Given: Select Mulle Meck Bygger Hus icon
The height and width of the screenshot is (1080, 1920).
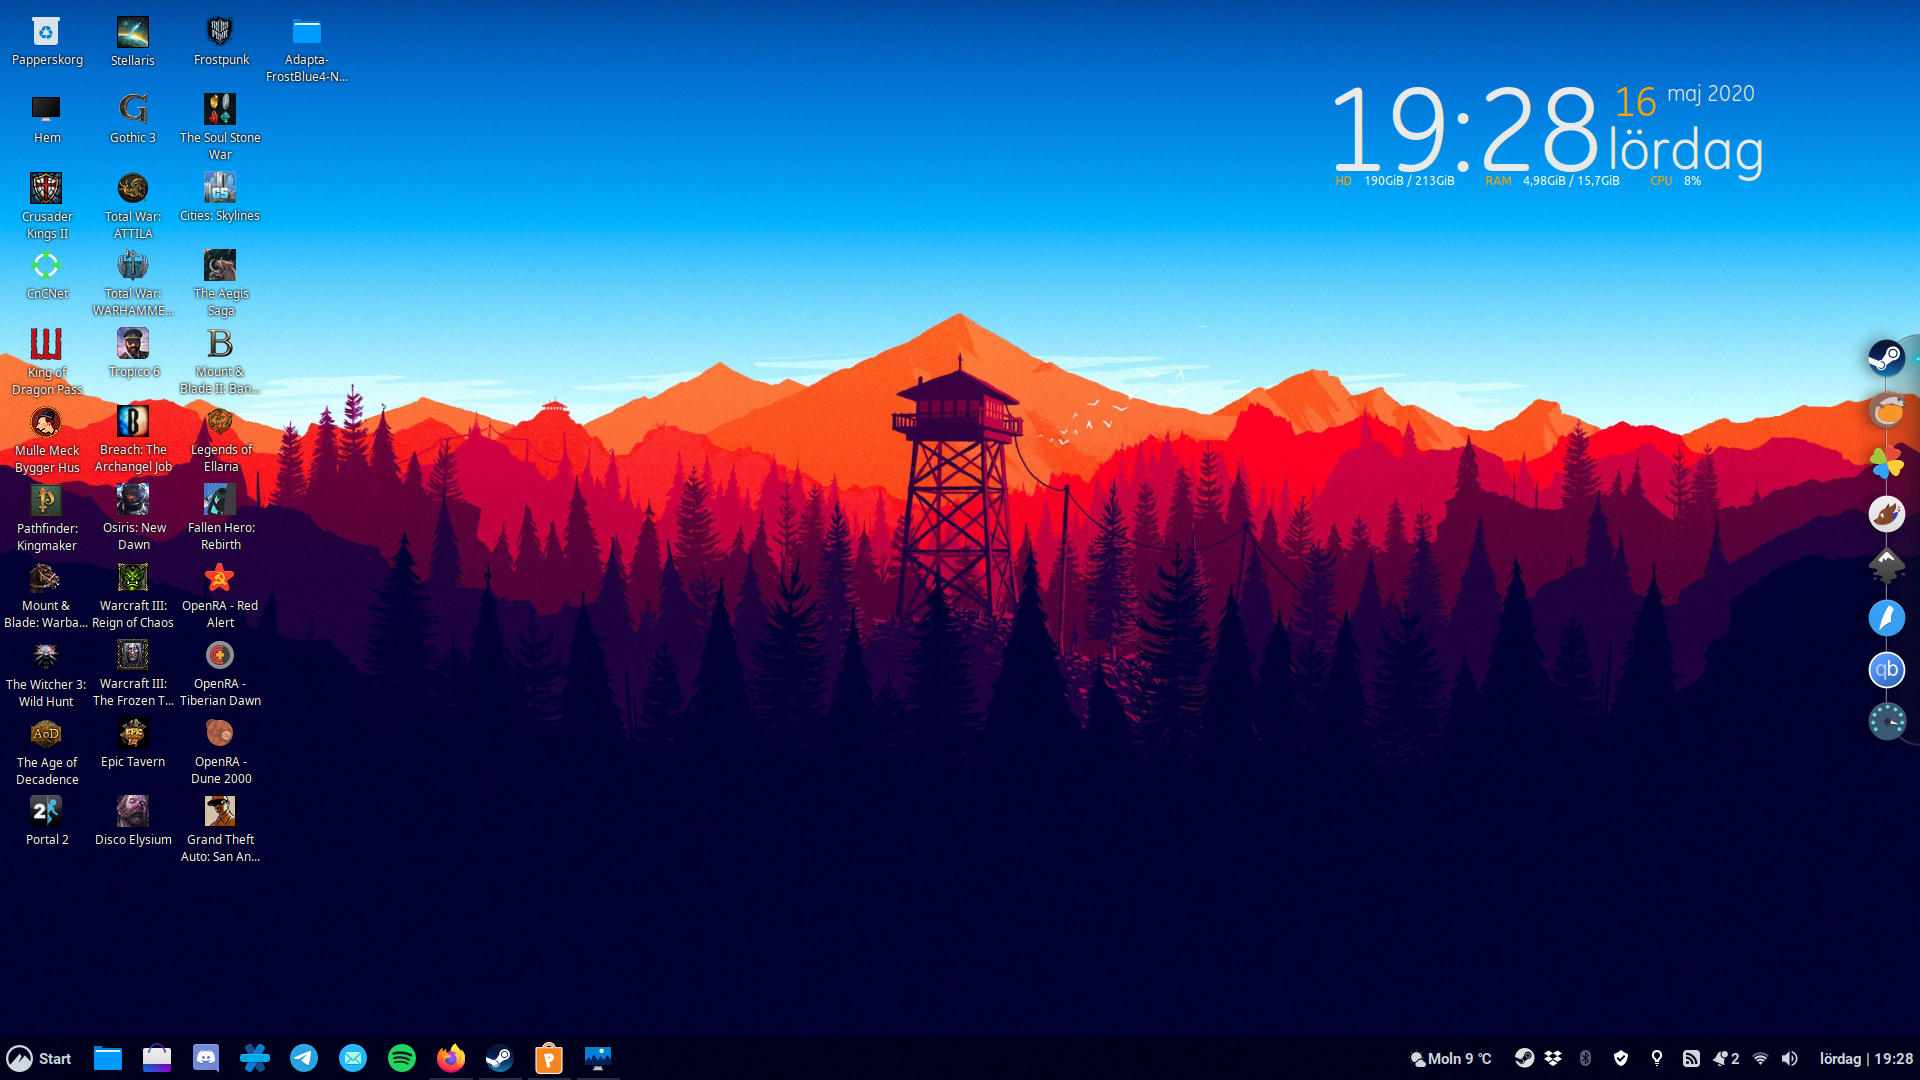Looking at the screenshot, I should (x=46, y=440).
